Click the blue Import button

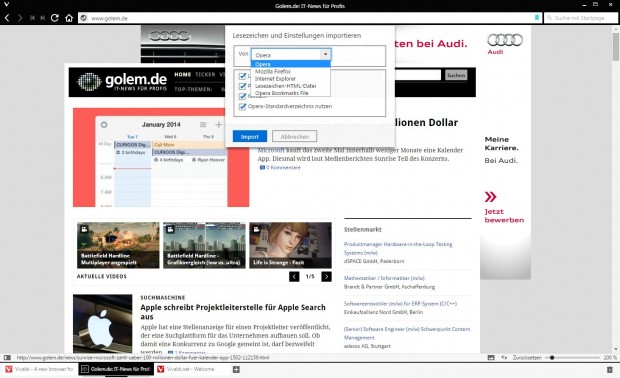(x=250, y=136)
